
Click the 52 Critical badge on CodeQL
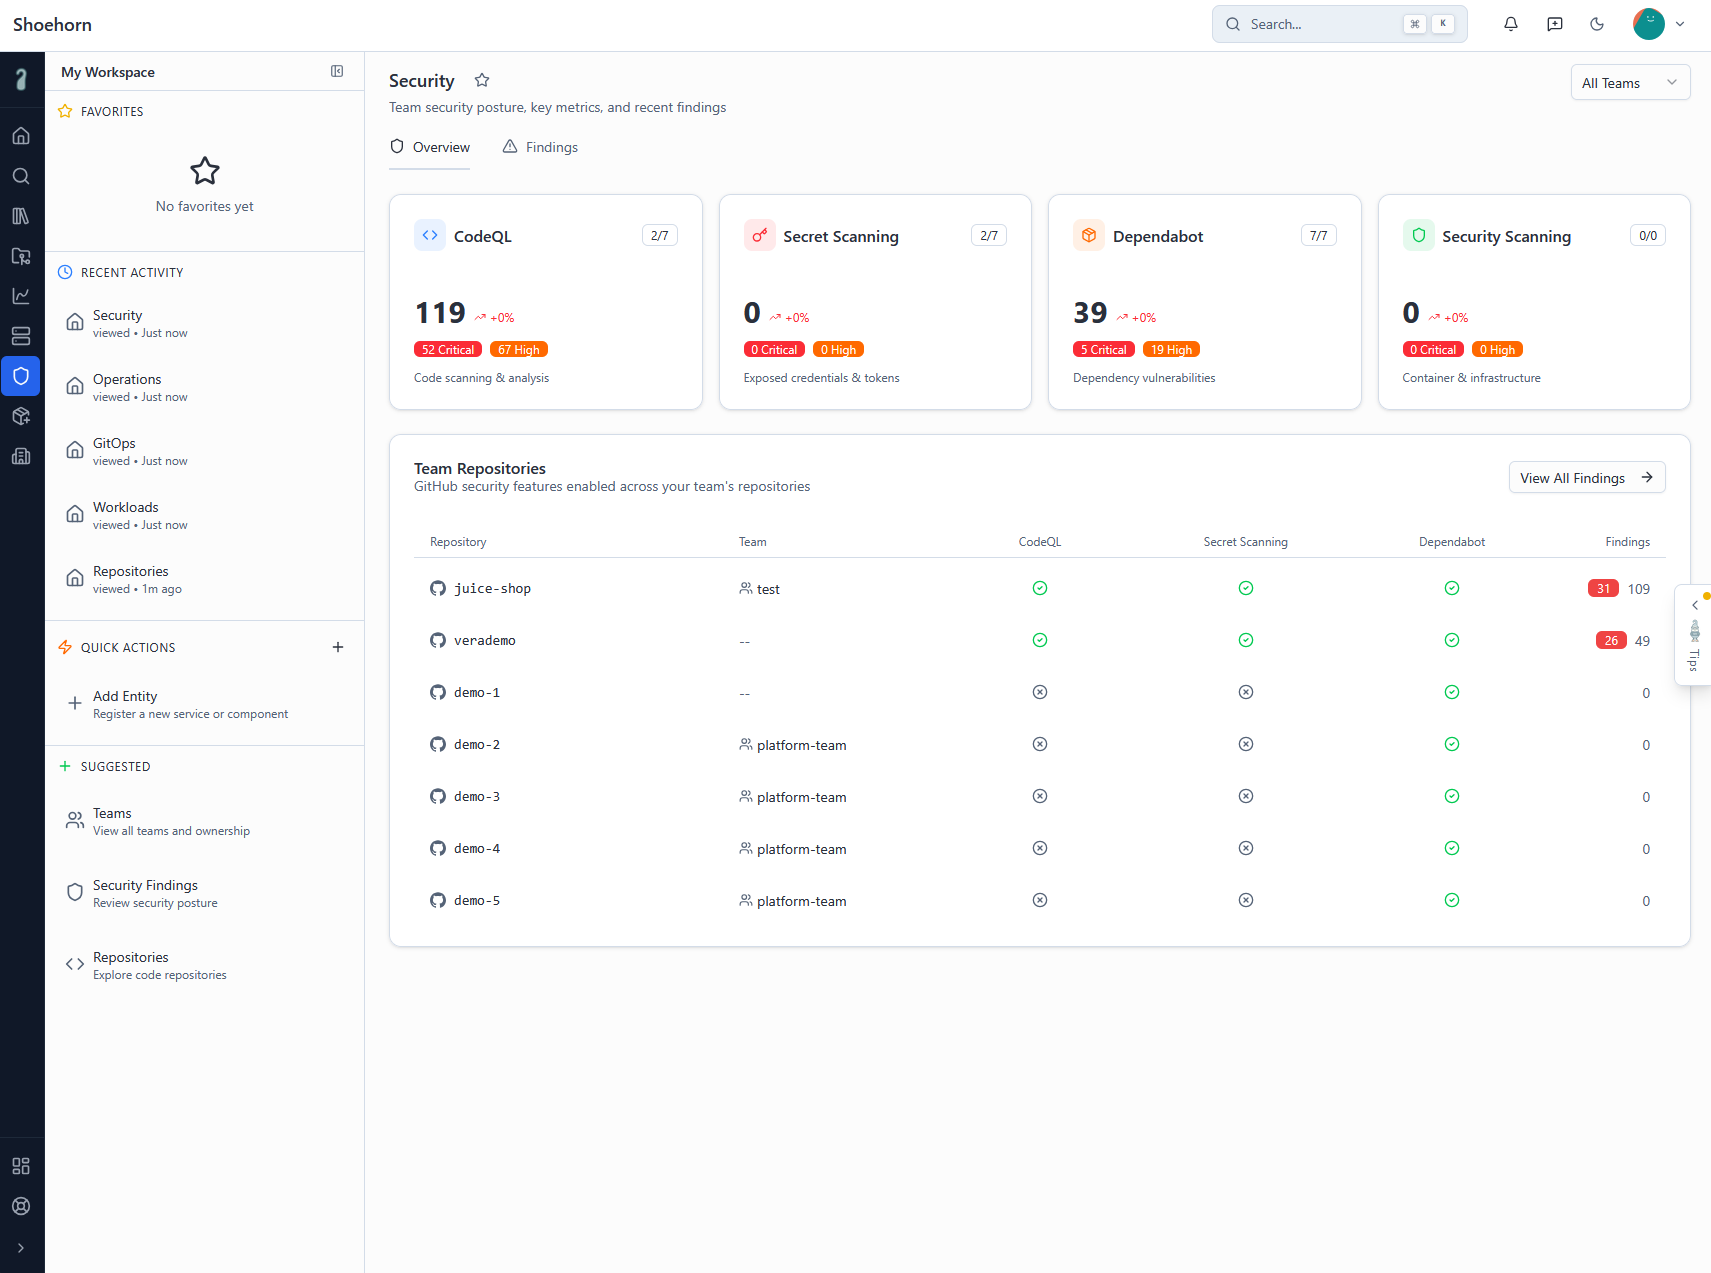click(447, 350)
